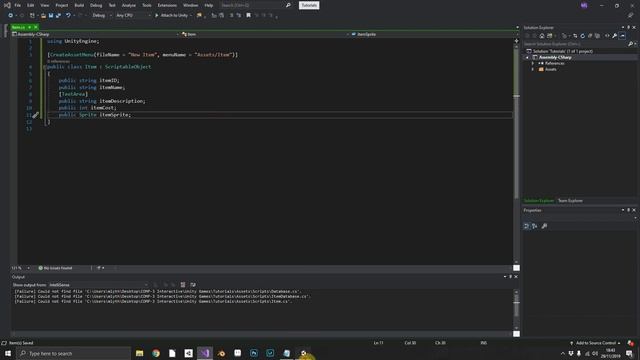The width and height of the screenshot is (640, 360).
Task: Open the Edit menu
Action: coord(31,5)
